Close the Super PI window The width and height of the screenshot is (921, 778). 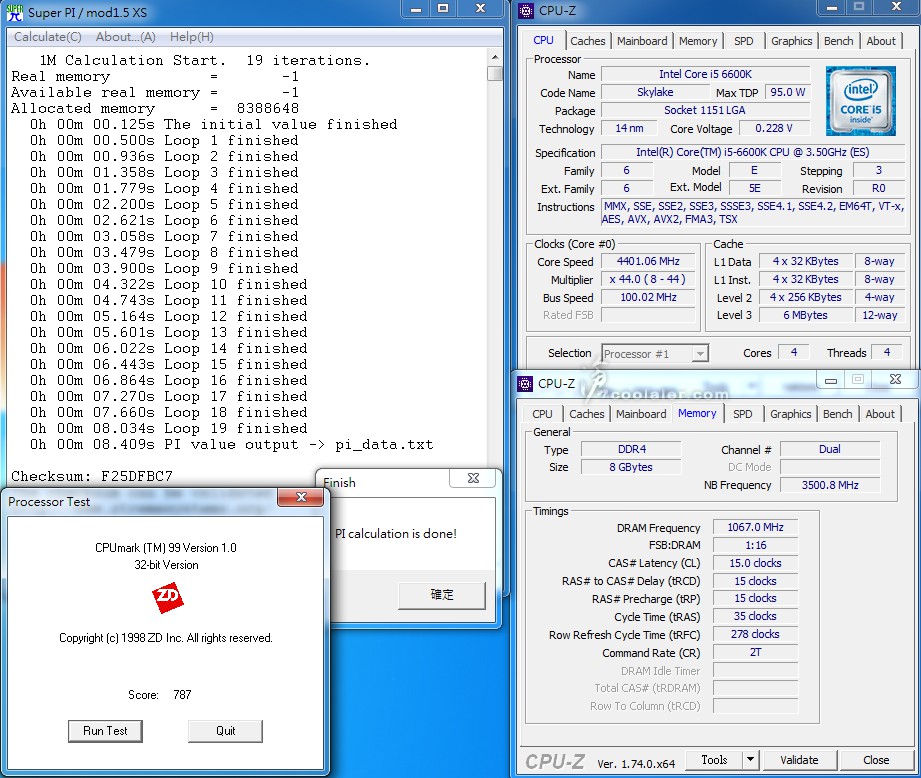[480, 9]
